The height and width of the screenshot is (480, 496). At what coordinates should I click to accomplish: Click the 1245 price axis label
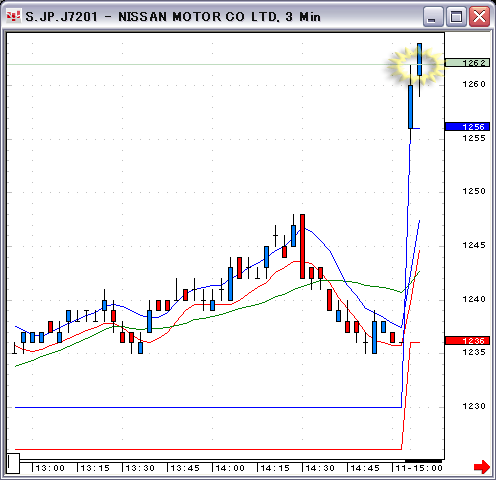[x=474, y=245]
